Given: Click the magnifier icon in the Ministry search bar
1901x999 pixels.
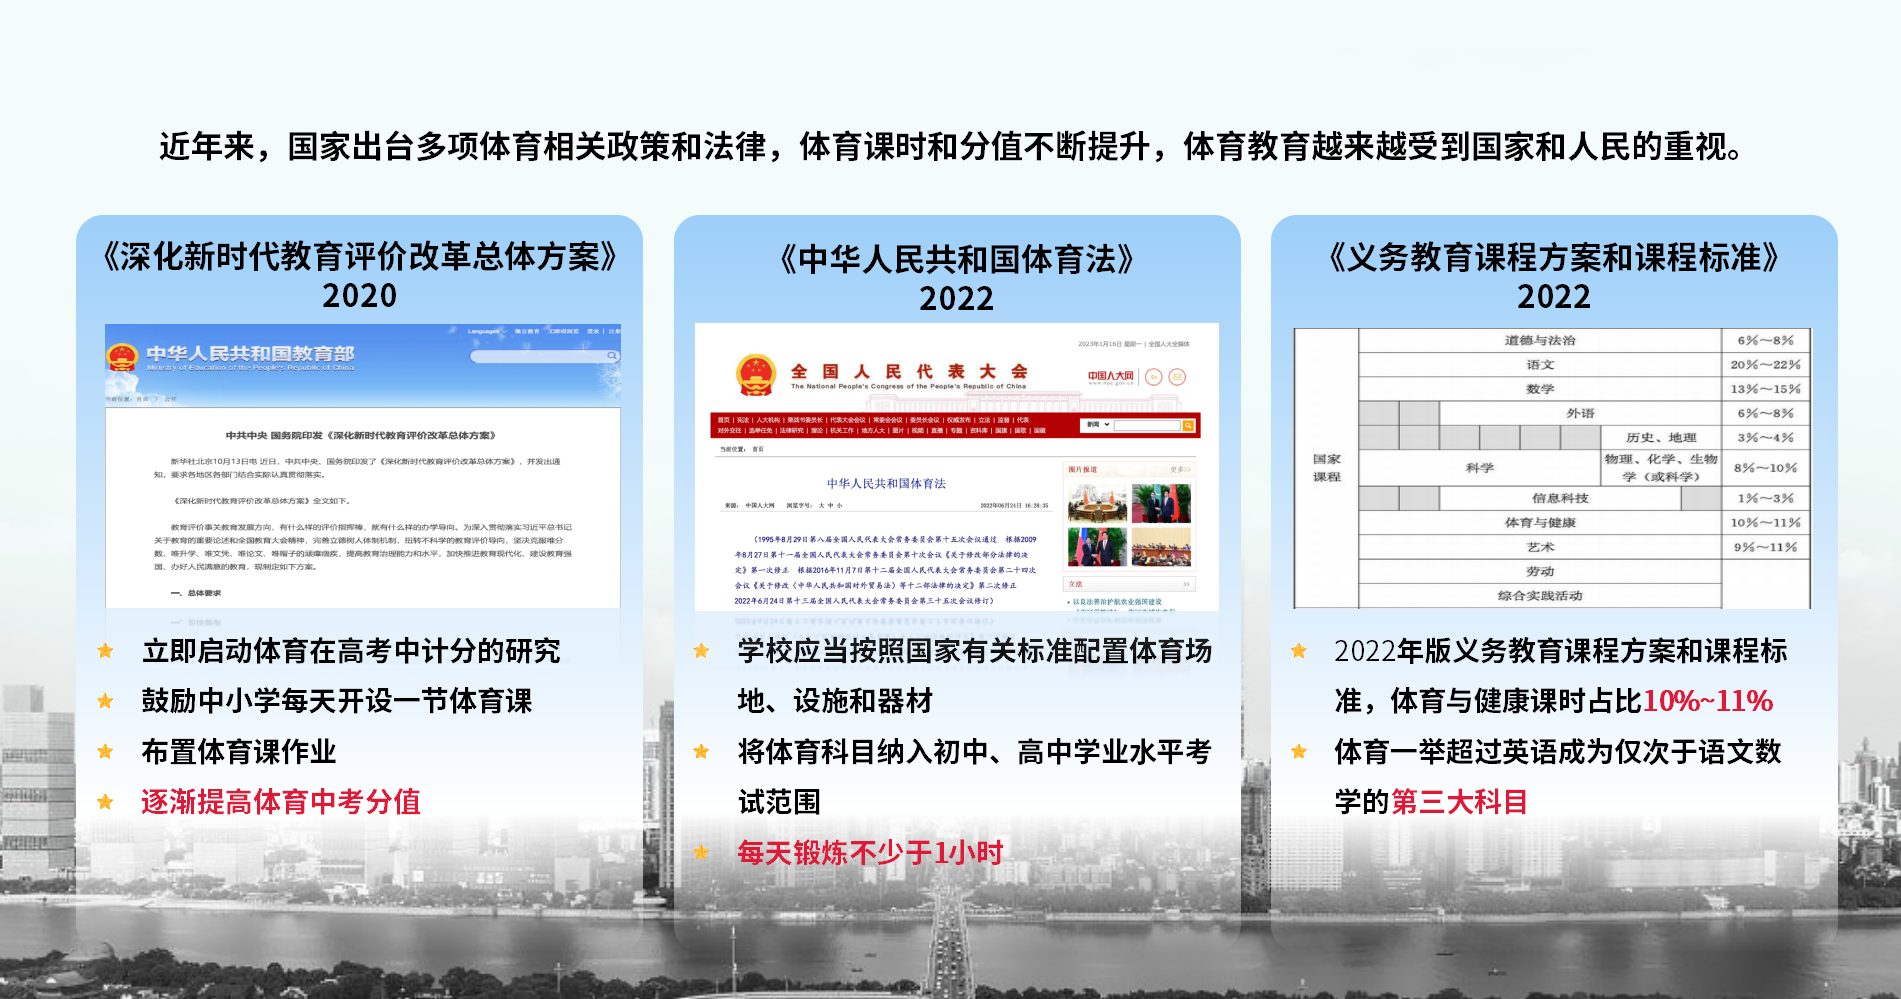Looking at the screenshot, I should 612,356.
